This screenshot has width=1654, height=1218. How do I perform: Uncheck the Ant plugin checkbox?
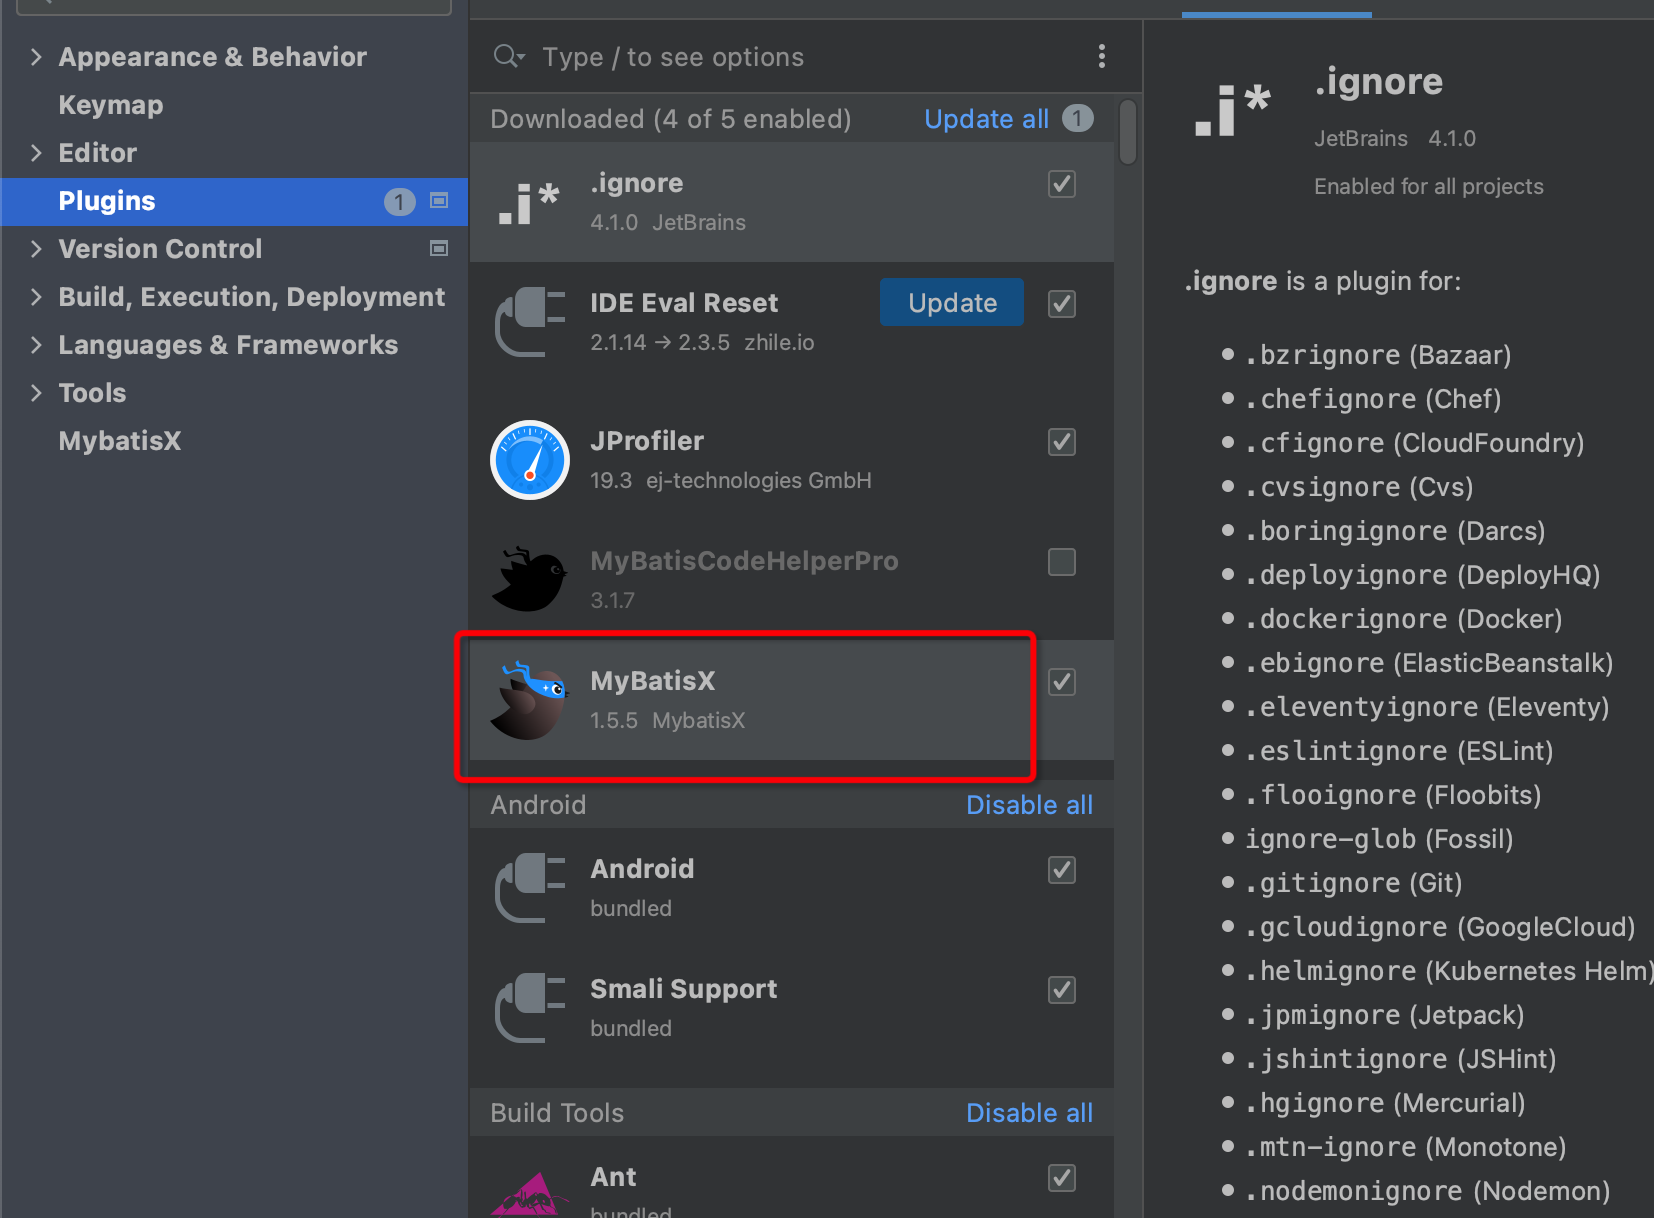[1062, 1178]
